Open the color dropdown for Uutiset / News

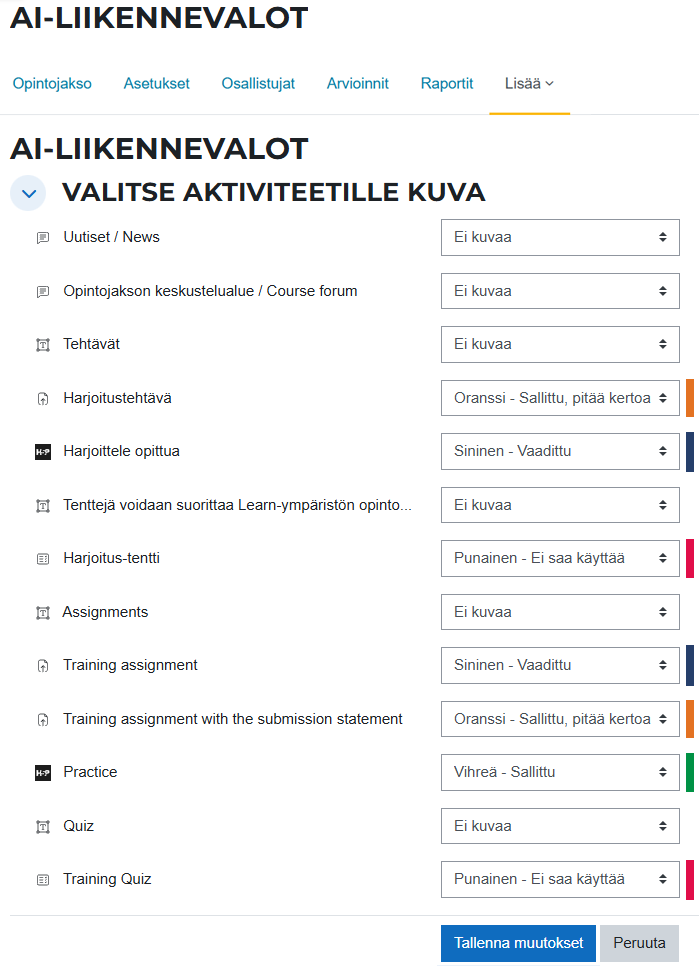559,237
